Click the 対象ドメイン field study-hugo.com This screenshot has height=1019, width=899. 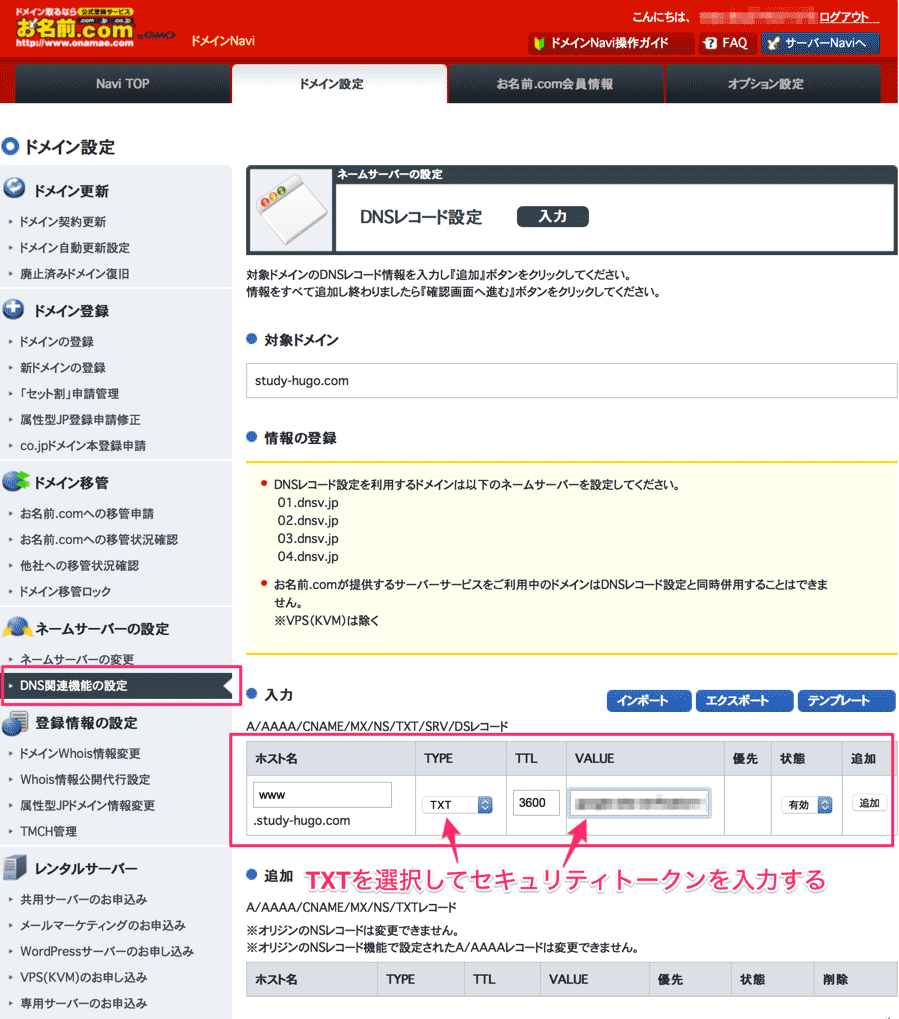[x=571, y=380]
